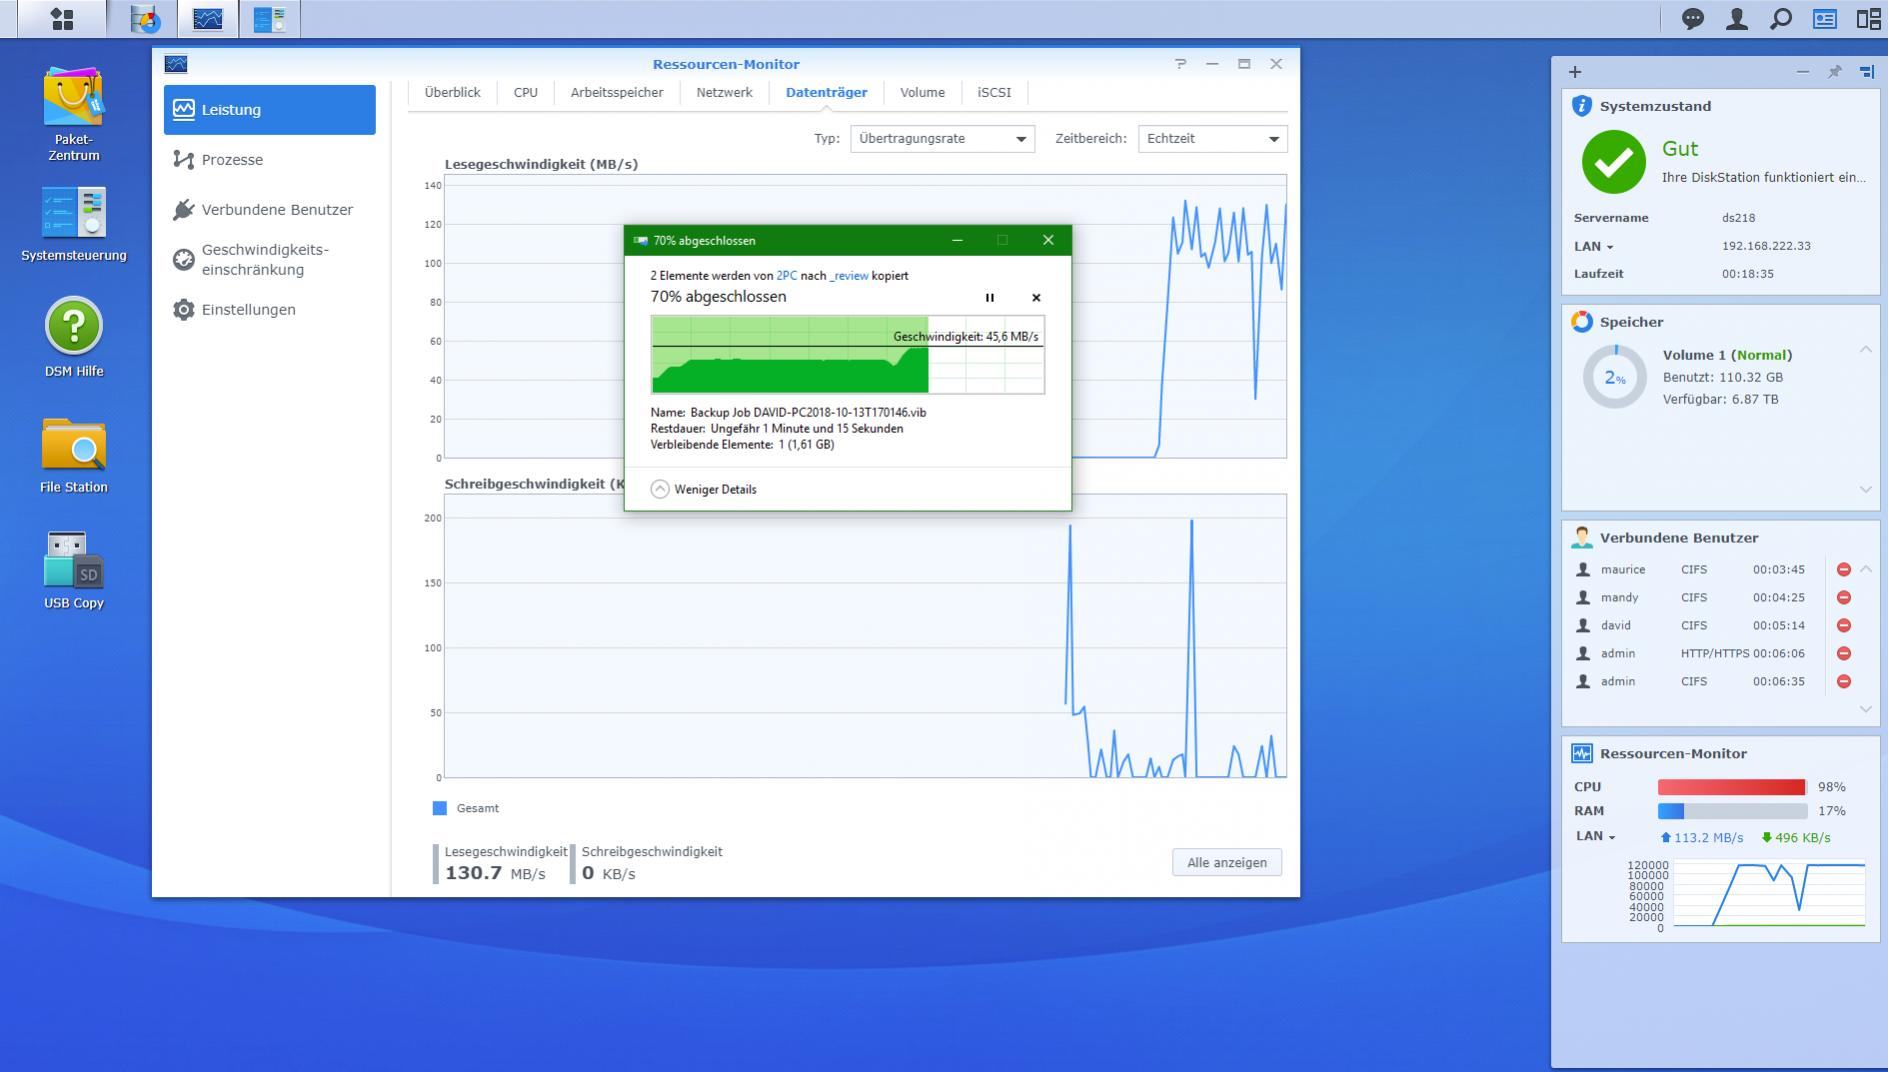This screenshot has height=1072, width=1888.
Task: Open the notifications chat bubble icon
Action: [x=1692, y=19]
